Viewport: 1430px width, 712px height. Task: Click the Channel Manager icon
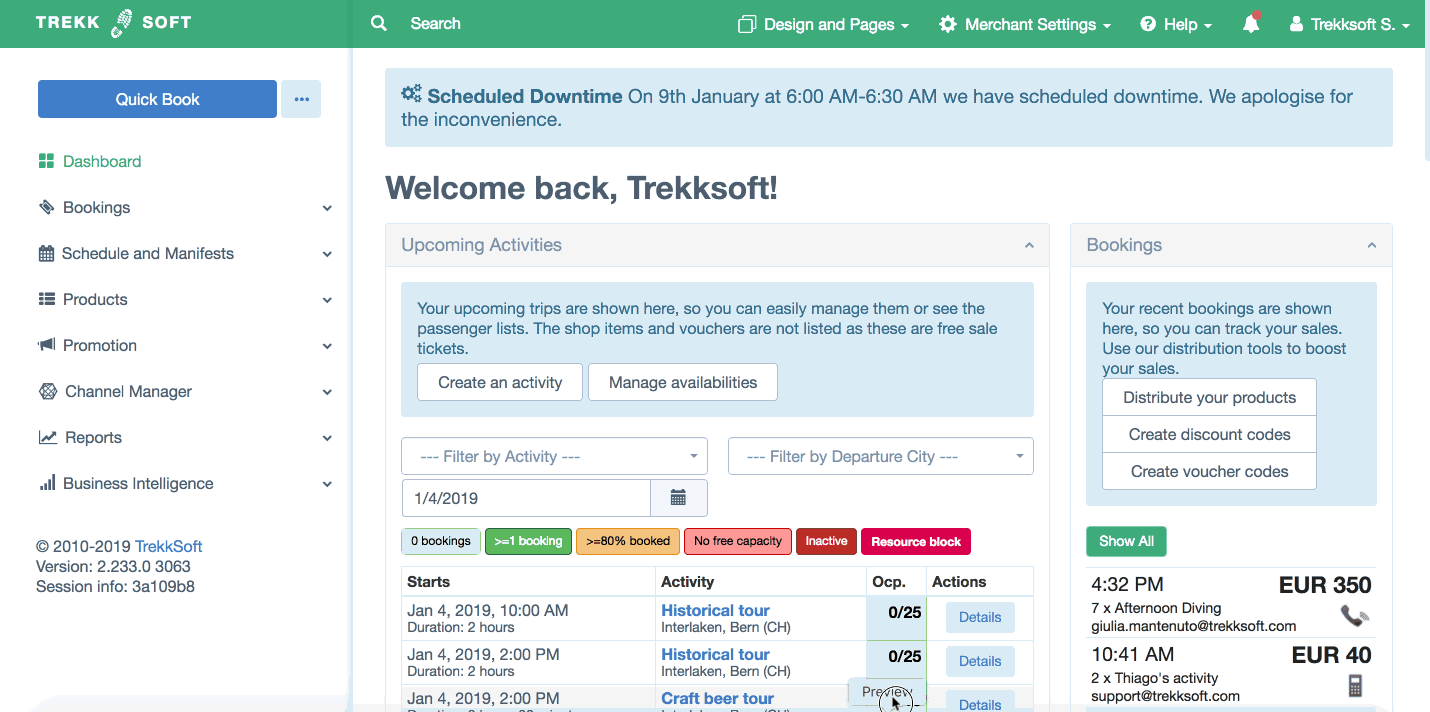pos(47,391)
